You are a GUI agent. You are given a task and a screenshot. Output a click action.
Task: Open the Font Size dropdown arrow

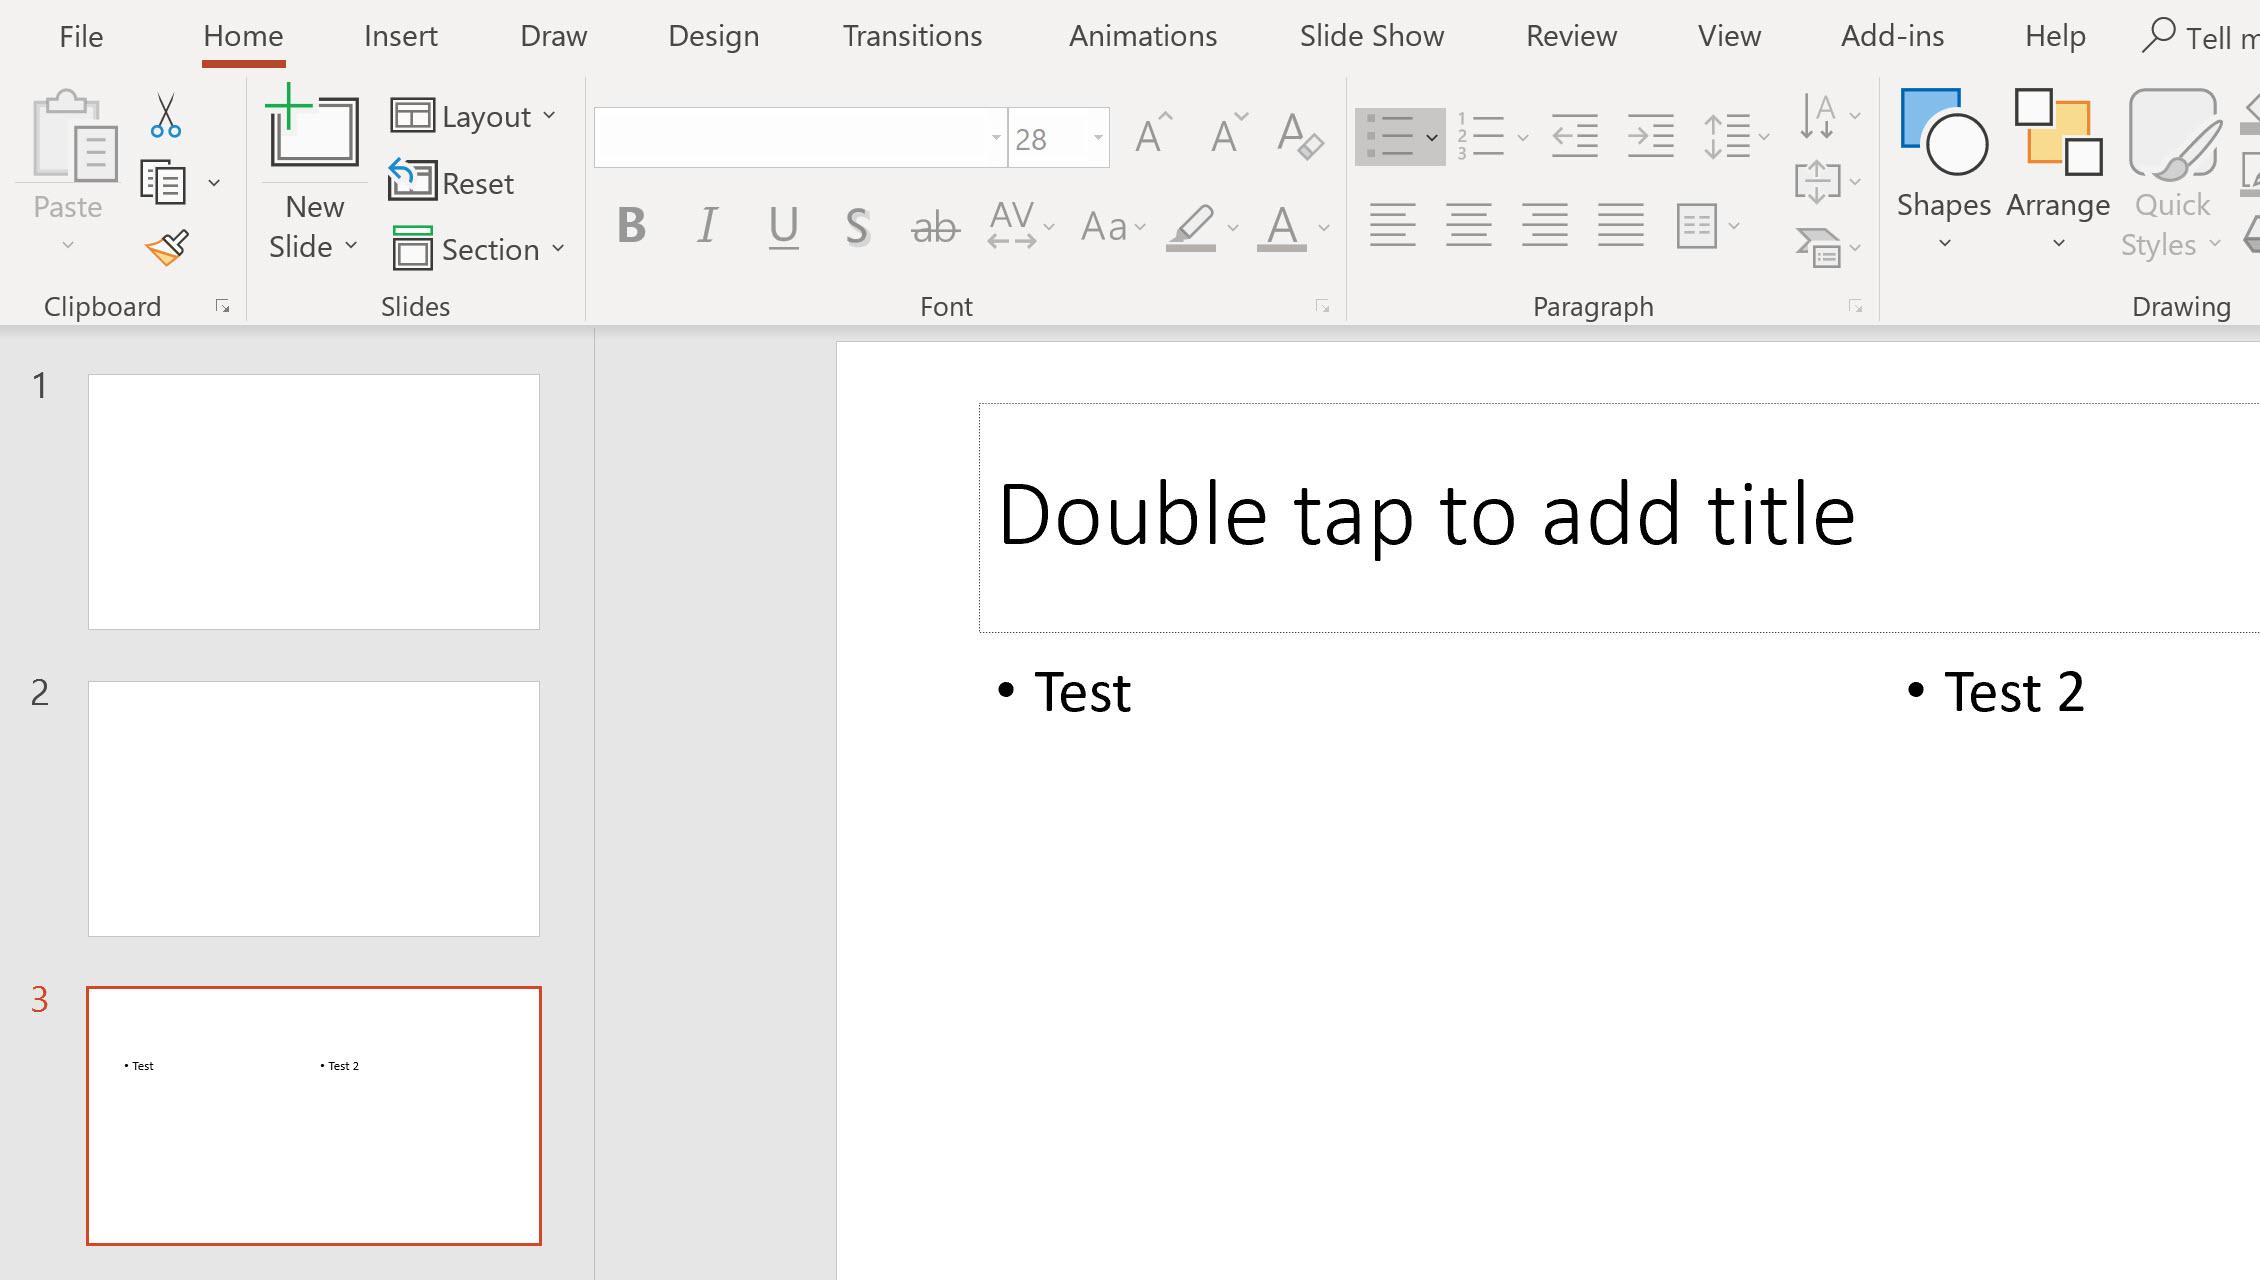tap(1097, 137)
